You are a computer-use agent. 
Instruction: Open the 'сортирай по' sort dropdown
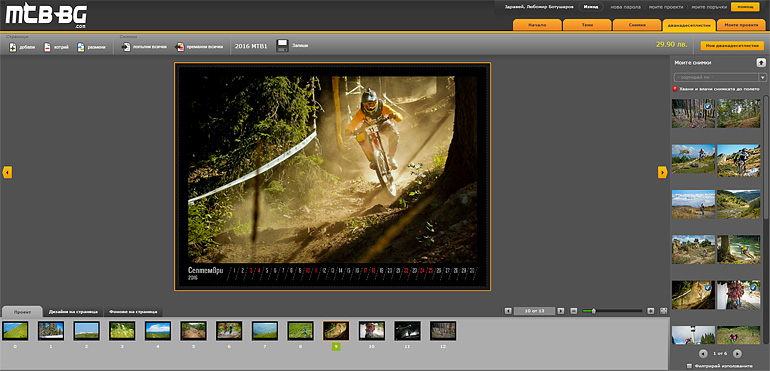pyautogui.click(x=720, y=77)
